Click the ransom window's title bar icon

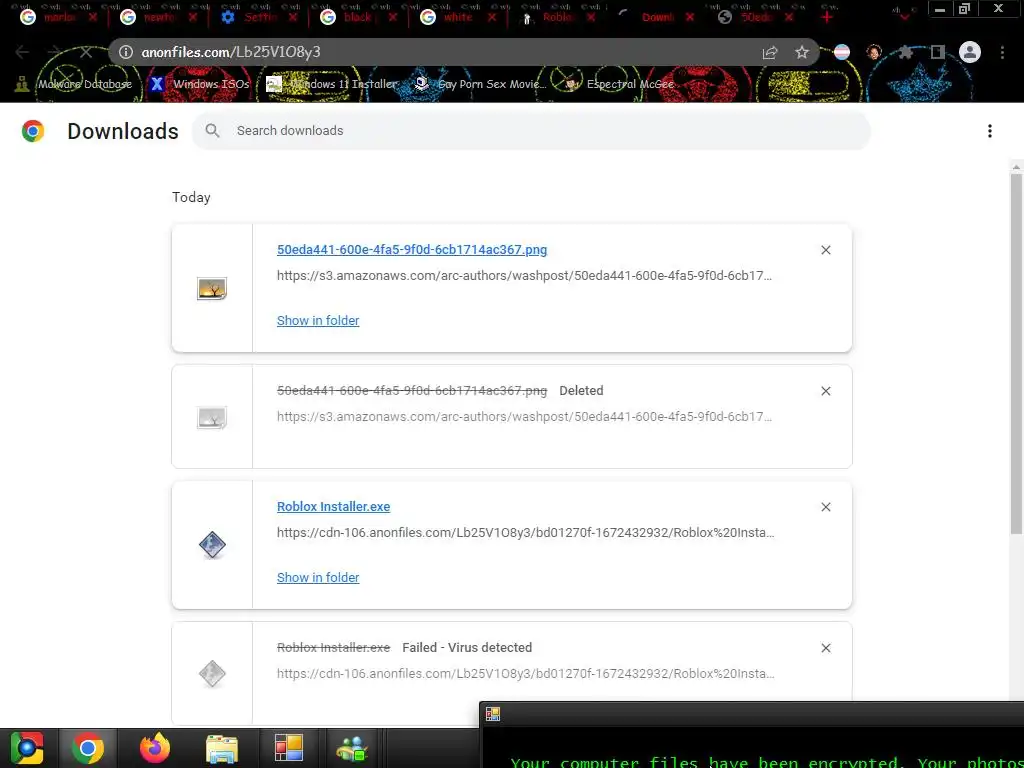click(493, 714)
